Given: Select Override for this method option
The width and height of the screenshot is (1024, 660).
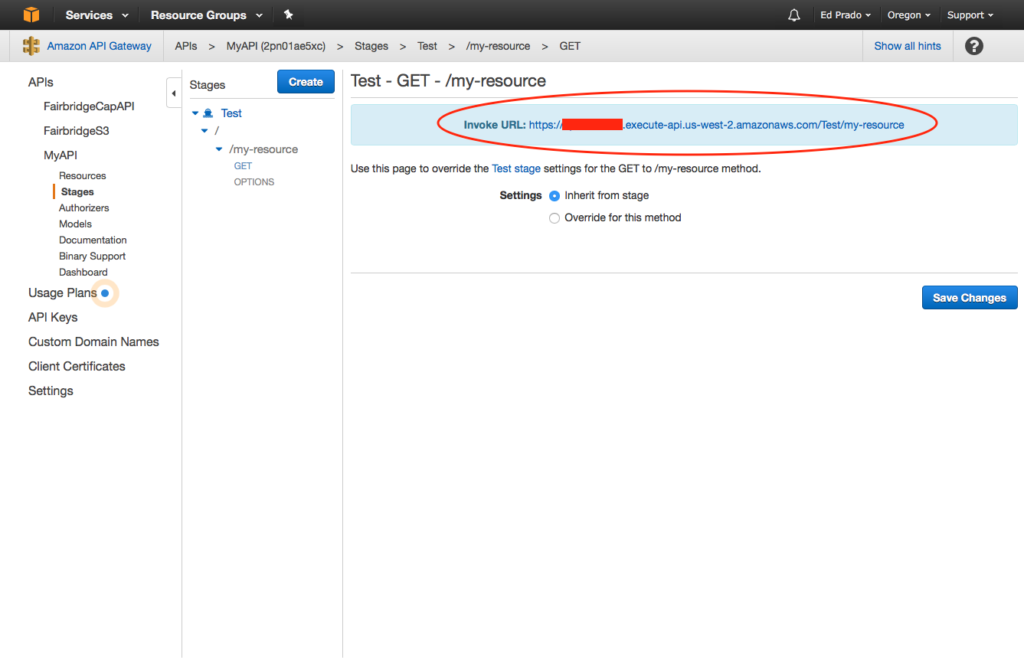Looking at the screenshot, I should [555, 218].
